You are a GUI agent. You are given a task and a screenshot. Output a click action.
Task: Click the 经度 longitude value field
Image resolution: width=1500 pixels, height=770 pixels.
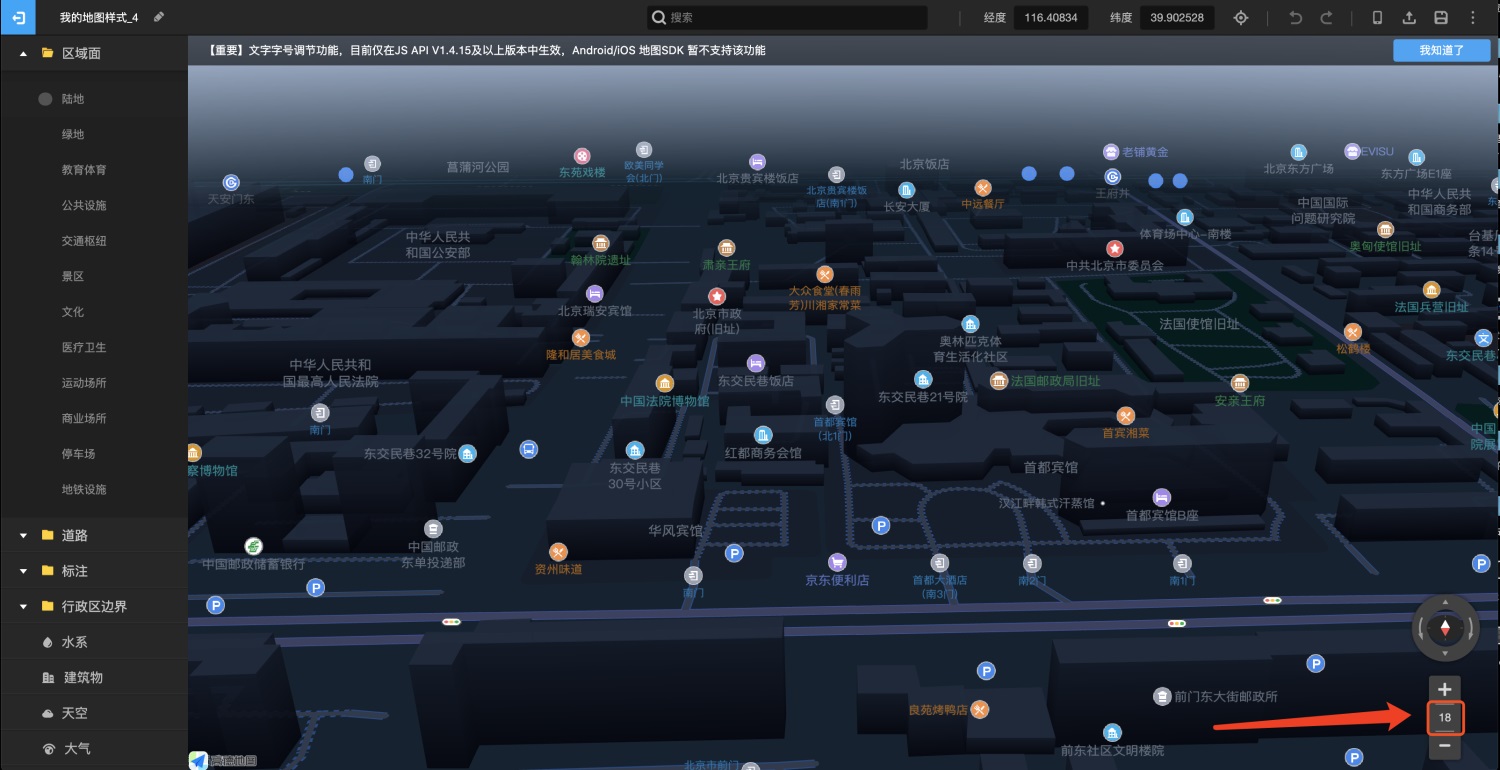(1050, 18)
